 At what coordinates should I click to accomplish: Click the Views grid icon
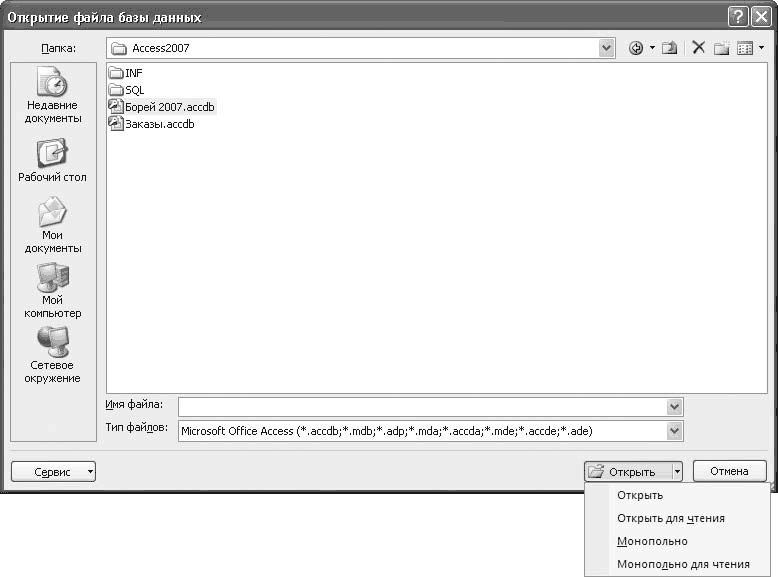tap(744, 48)
